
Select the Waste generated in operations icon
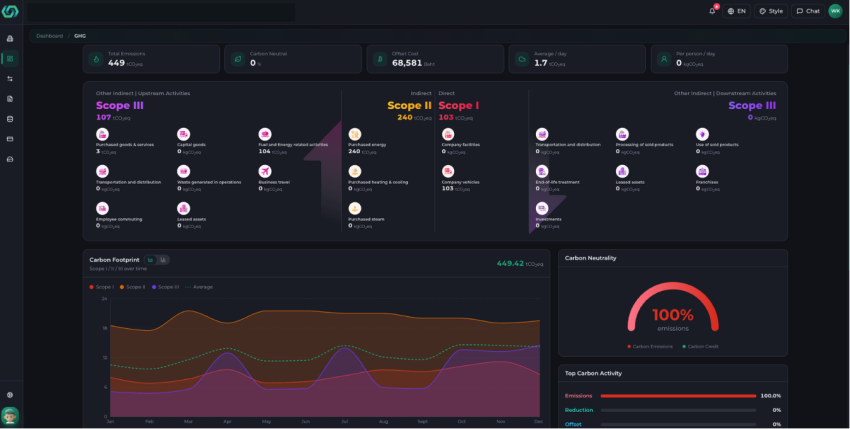[x=184, y=171]
